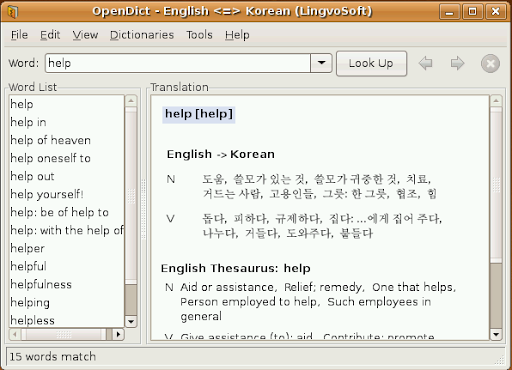512x370 pixels.
Task: Click 'English Thesaurus: help' heading
Action: click(235, 268)
